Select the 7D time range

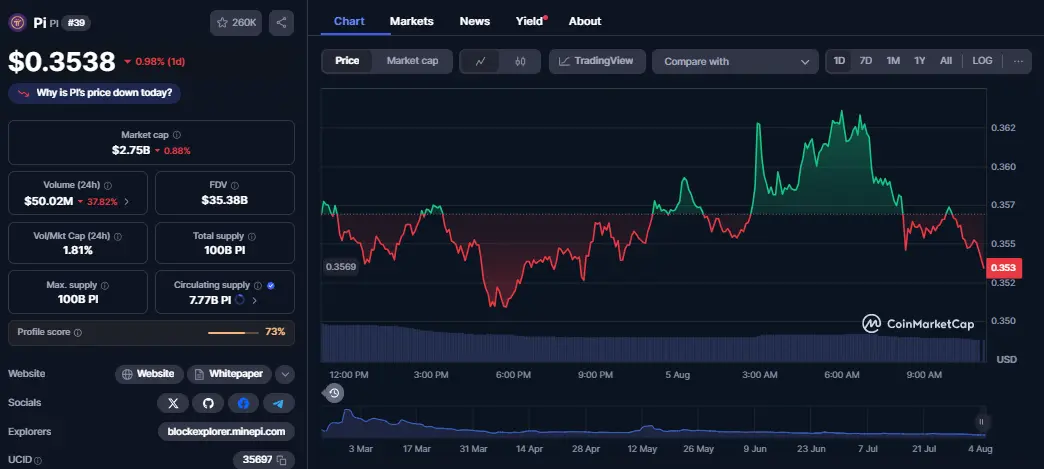point(866,61)
